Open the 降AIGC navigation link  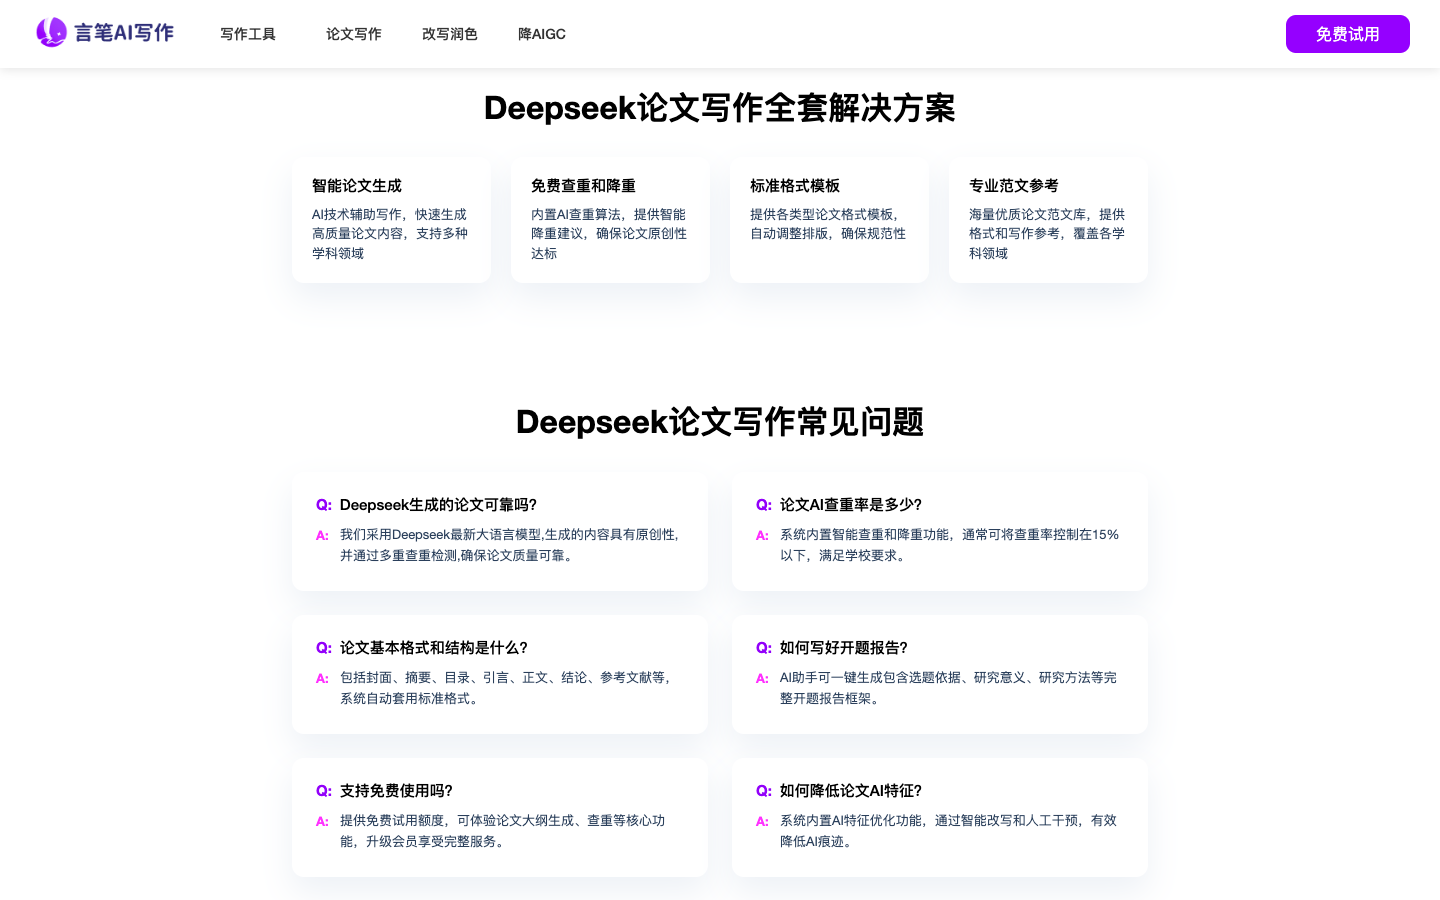coord(541,34)
